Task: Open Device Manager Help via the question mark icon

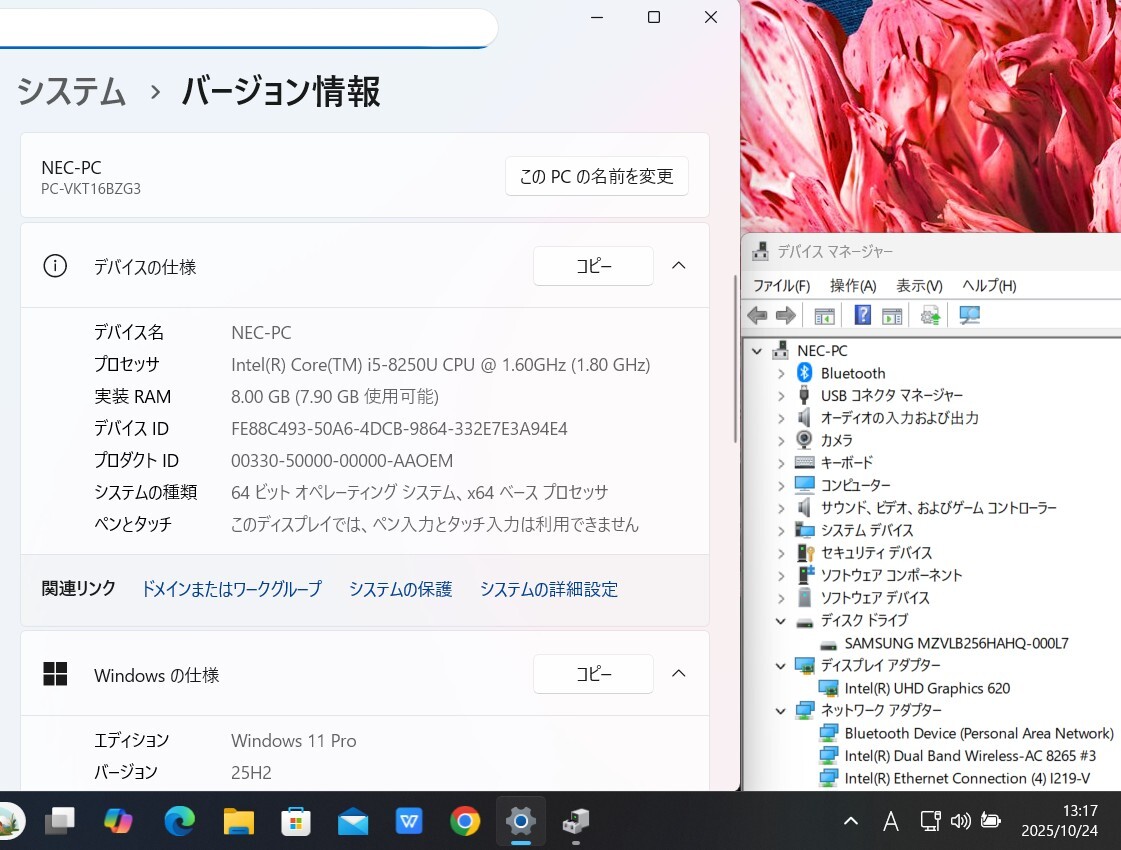Action: [x=862, y=315]
